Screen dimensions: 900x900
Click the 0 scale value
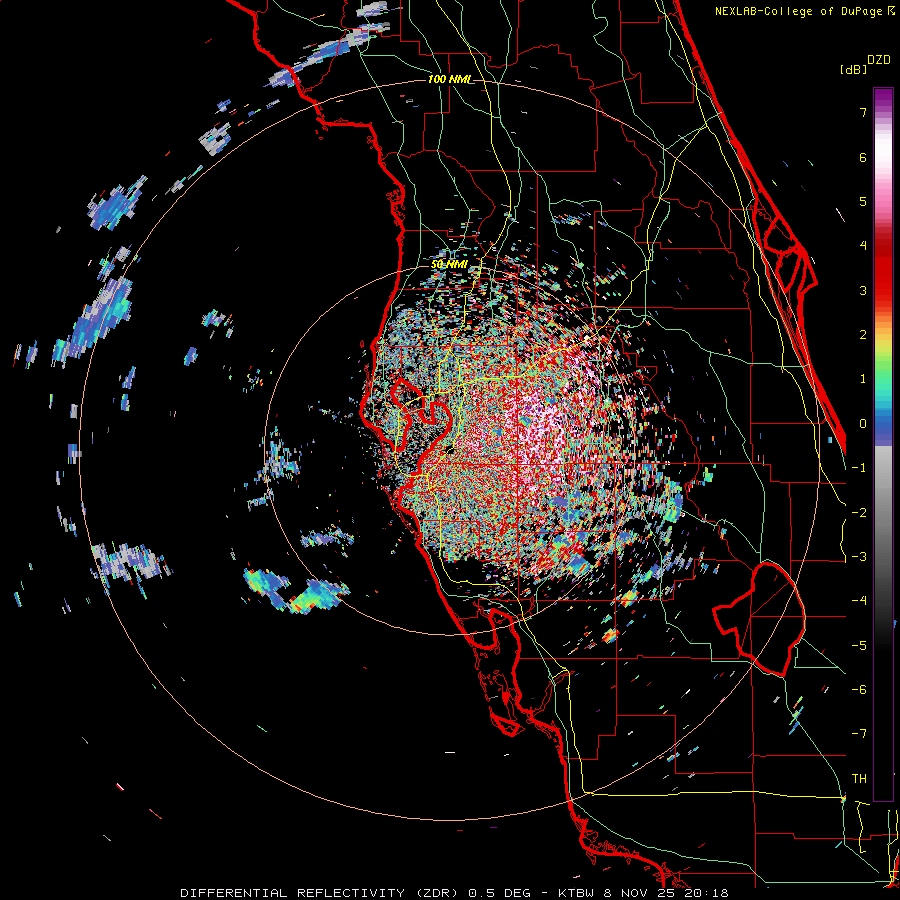point(863,424)
